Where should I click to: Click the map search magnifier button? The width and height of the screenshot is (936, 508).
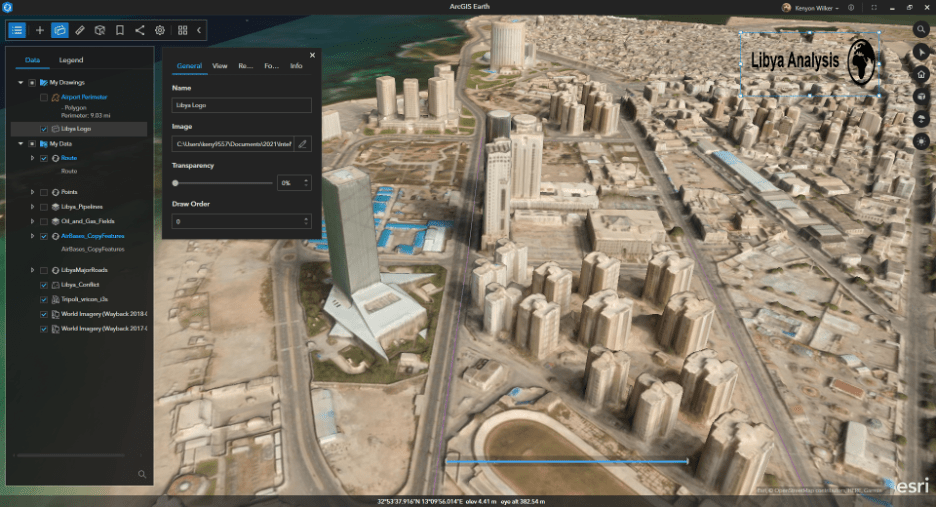tap(921, 29)
